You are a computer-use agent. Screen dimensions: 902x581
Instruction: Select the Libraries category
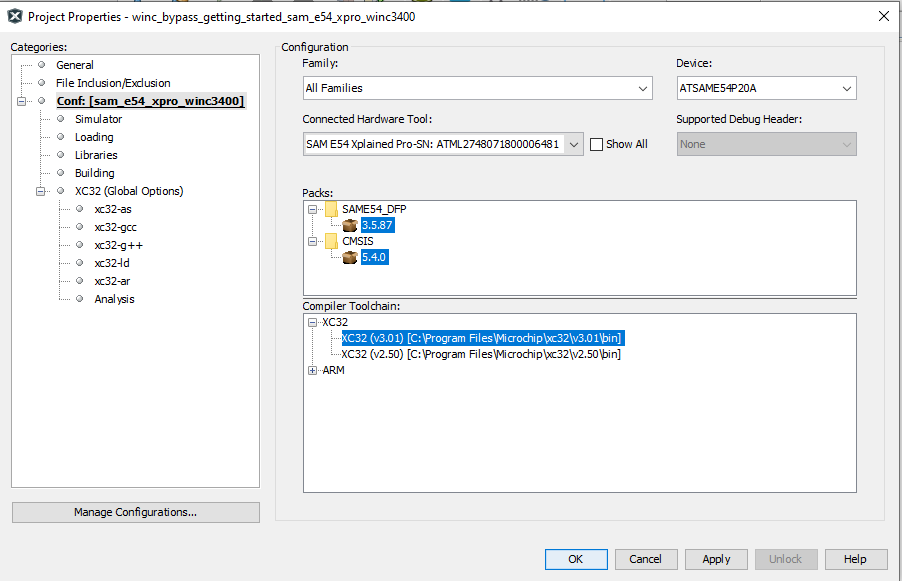(x=96, y=155)
